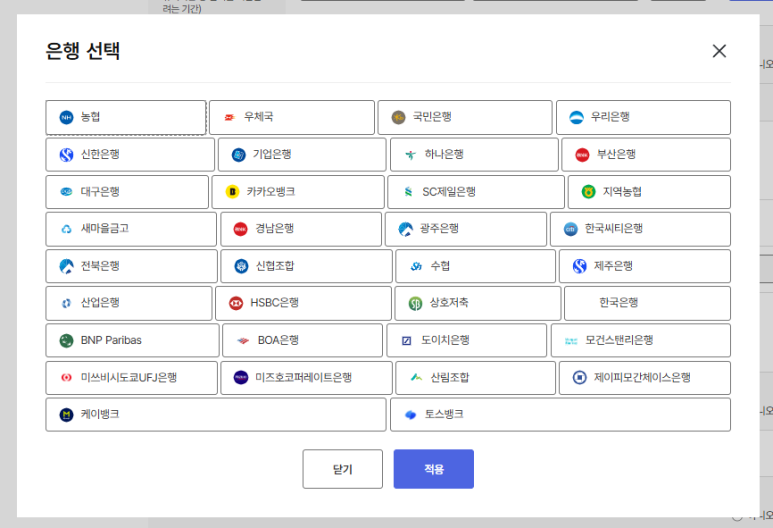Click the blue 우리은행 logo

click(x=576, y=117)
